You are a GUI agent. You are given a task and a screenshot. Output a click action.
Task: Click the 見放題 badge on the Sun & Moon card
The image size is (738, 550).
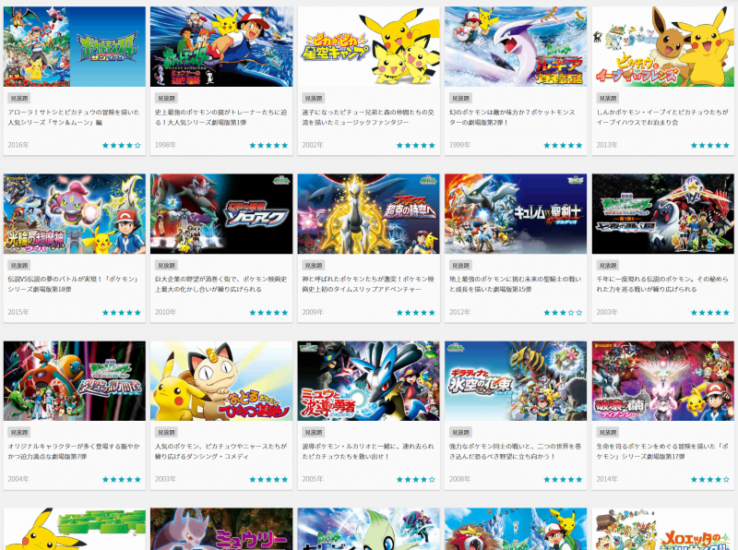19,98
